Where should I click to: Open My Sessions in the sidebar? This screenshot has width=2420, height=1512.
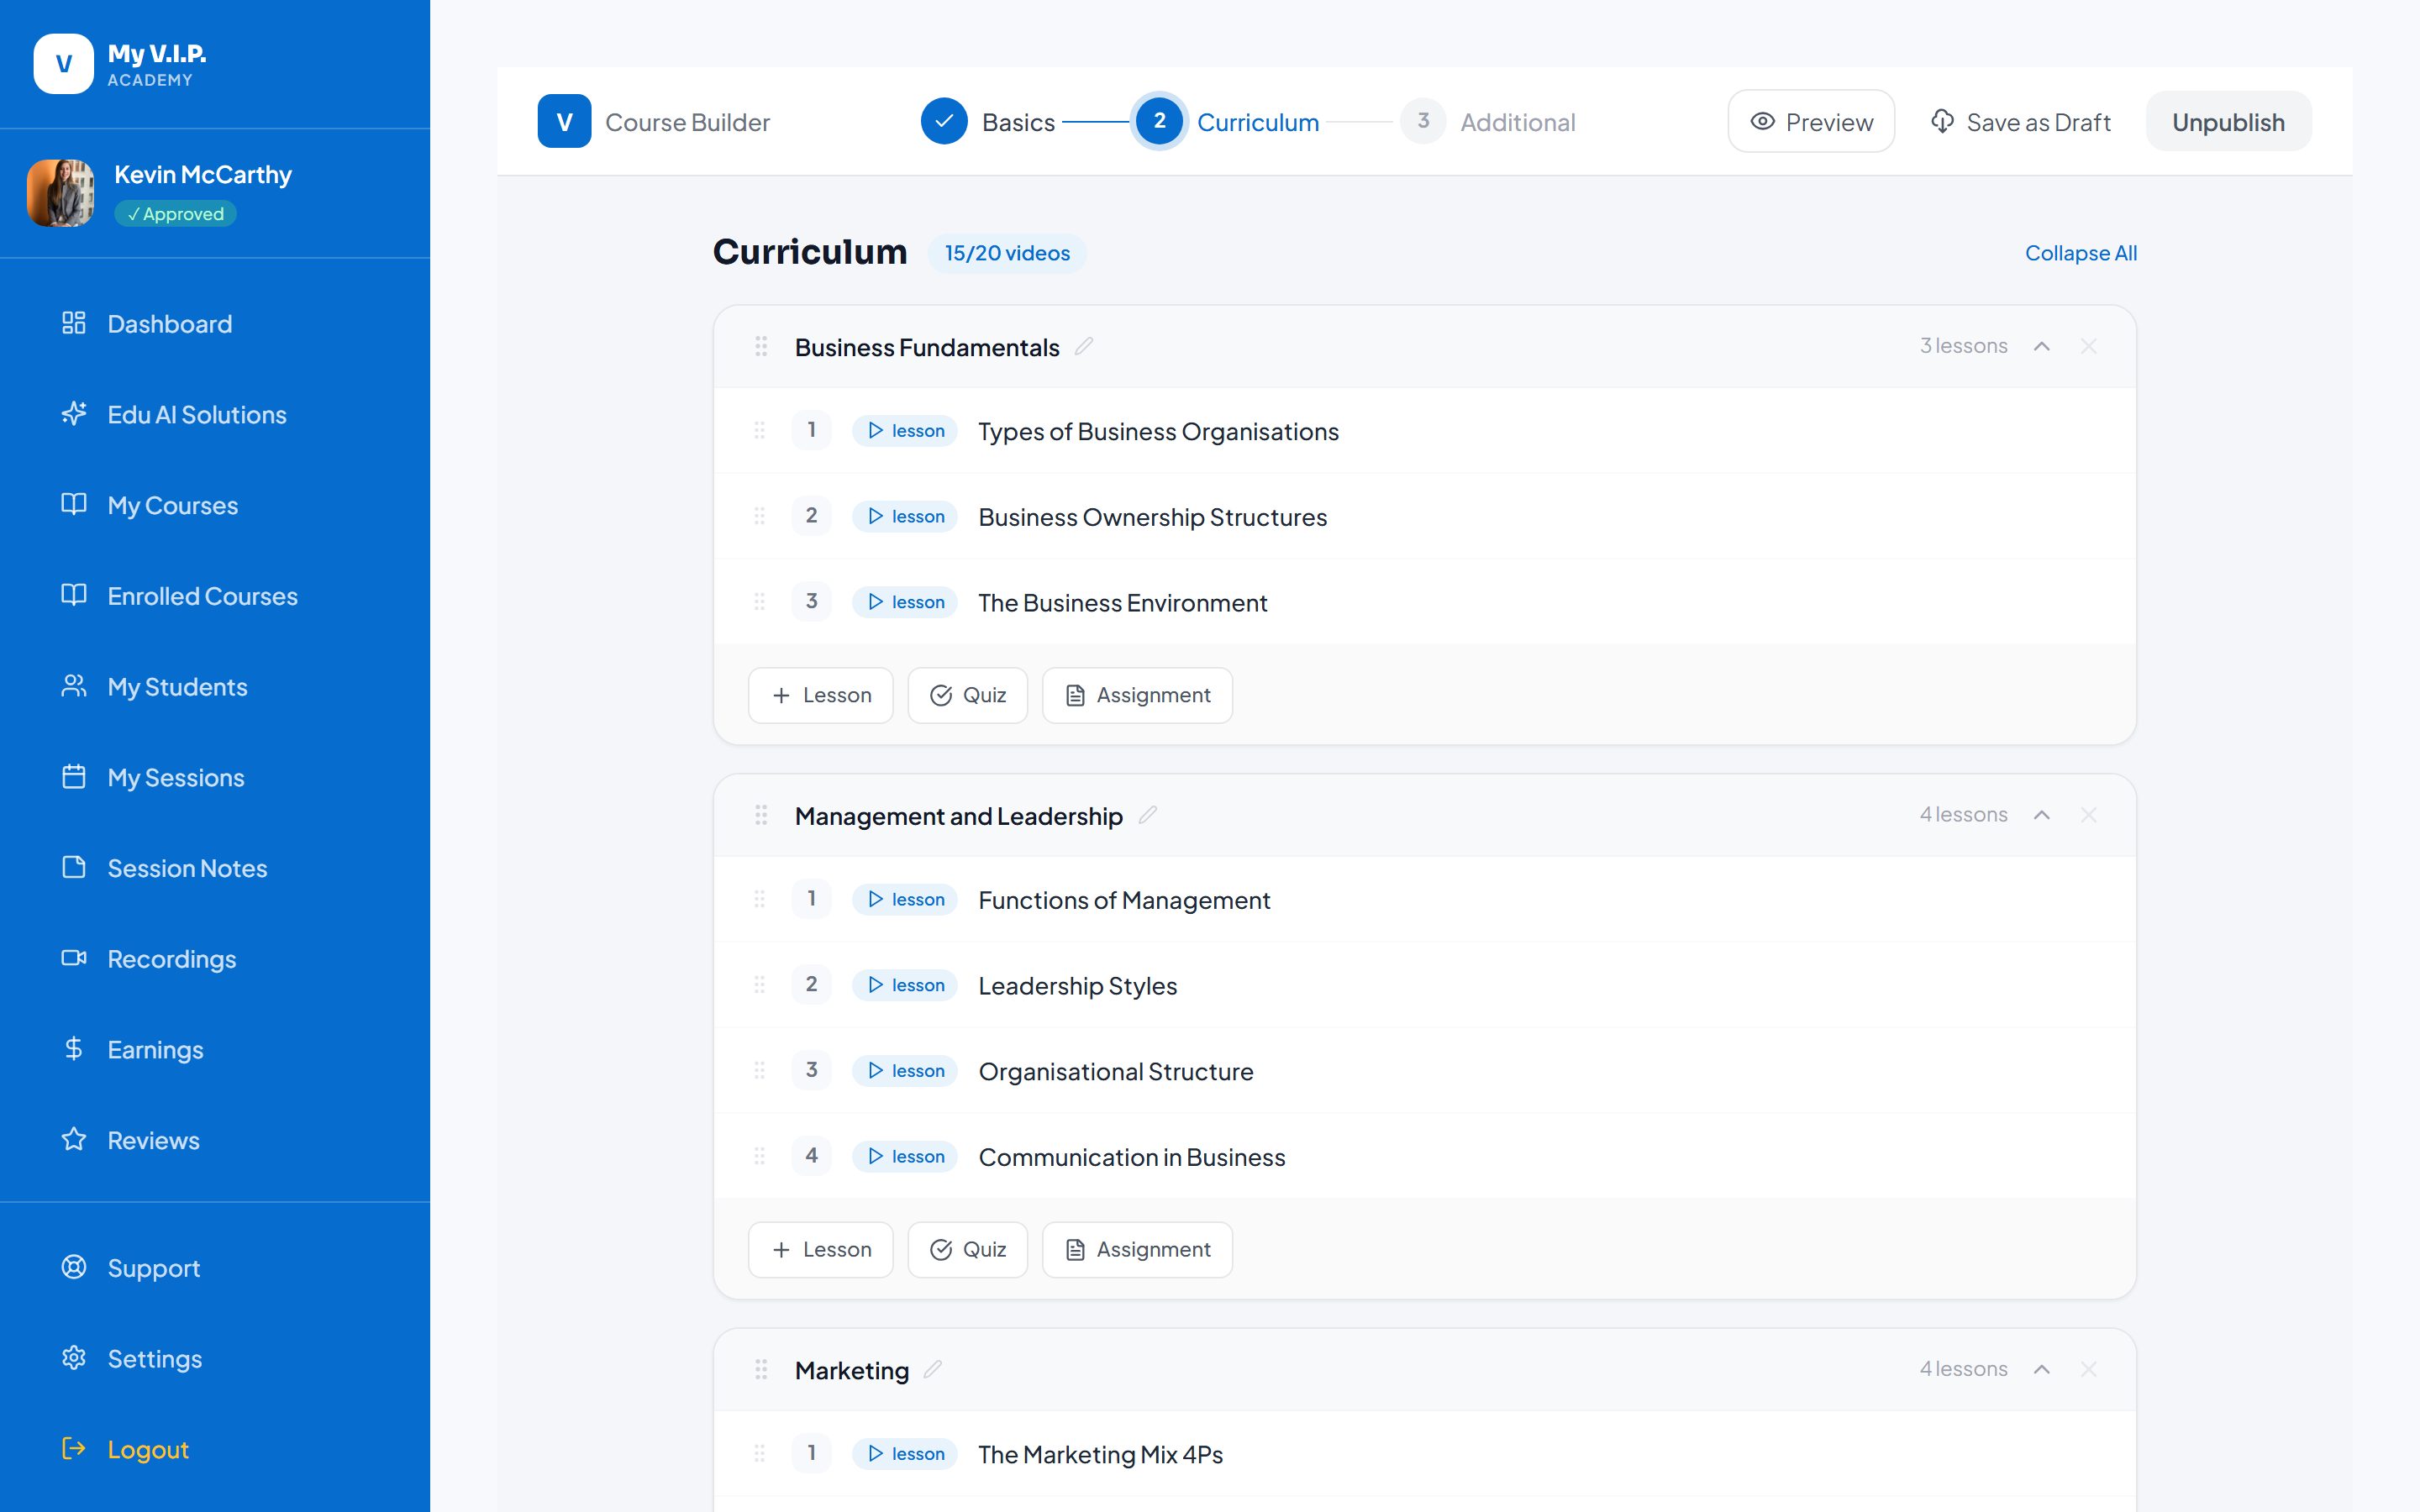click(x=153, y=777)
